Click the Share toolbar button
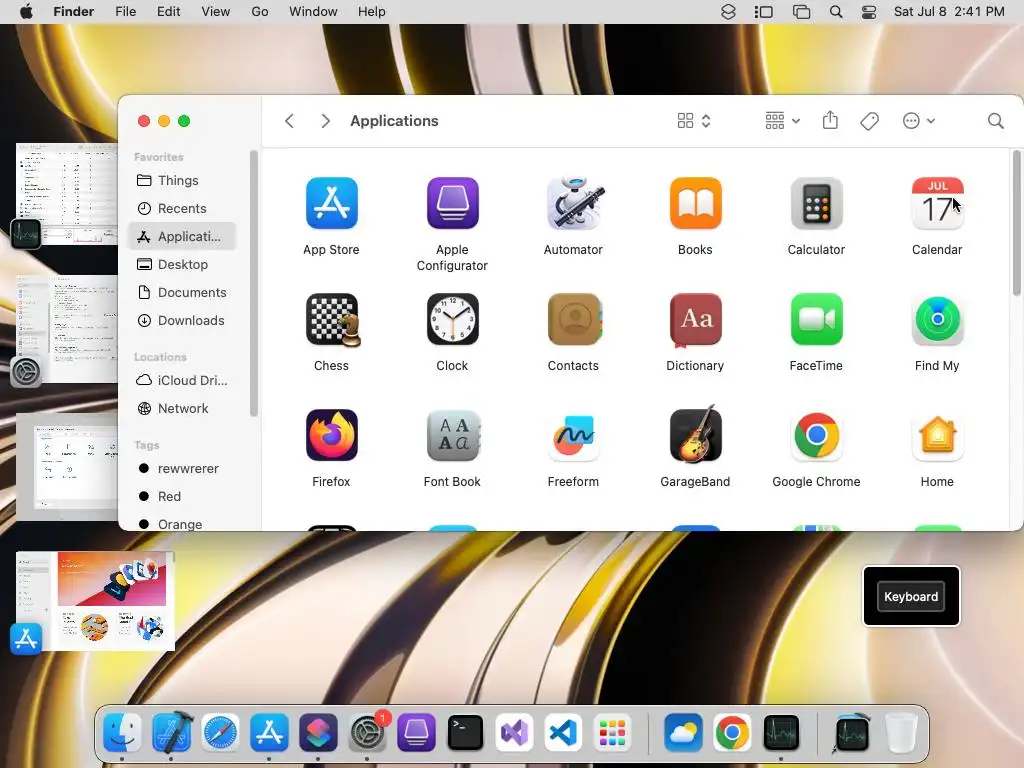Image resolution: width=1024 pixels, height=768 pixels. point(830,120)
